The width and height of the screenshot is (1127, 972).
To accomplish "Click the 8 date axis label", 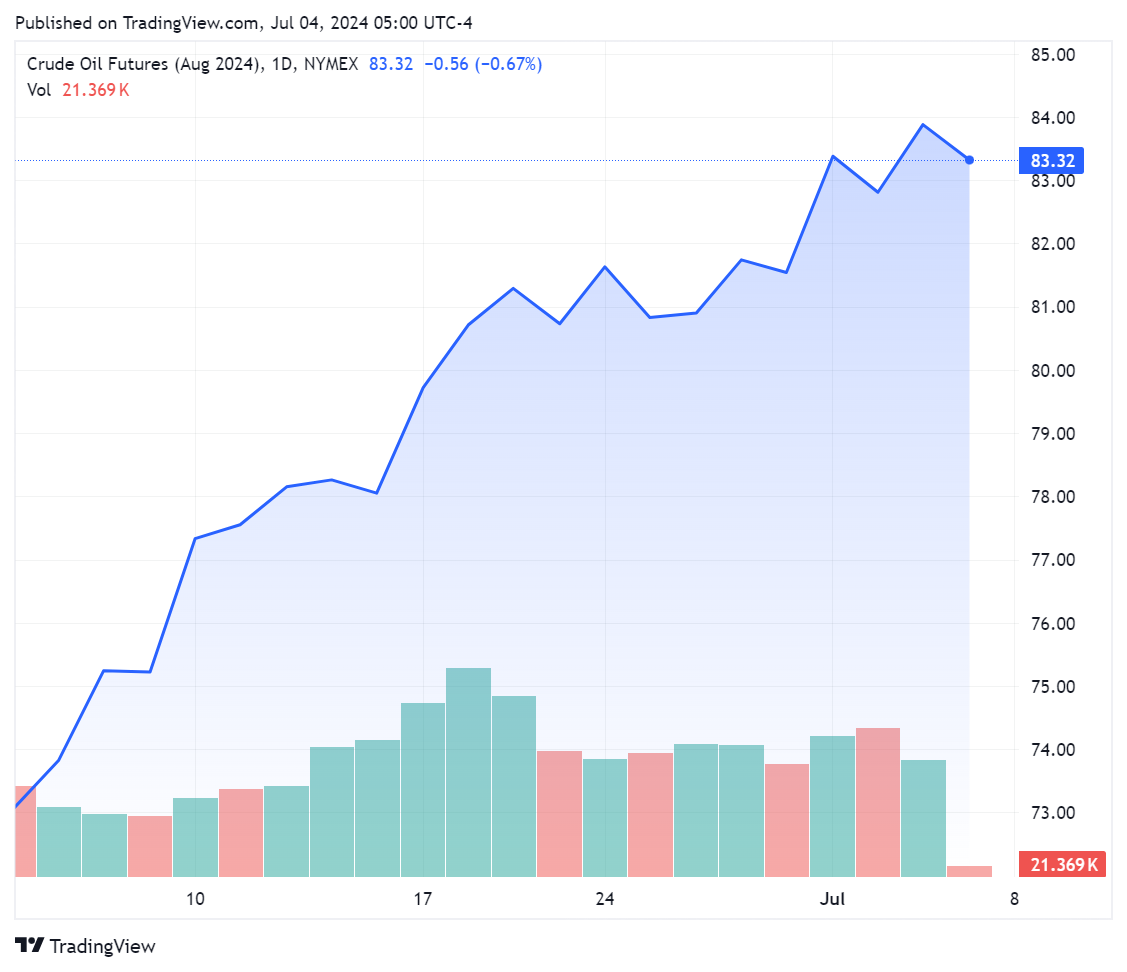I will coord(1014,899).
